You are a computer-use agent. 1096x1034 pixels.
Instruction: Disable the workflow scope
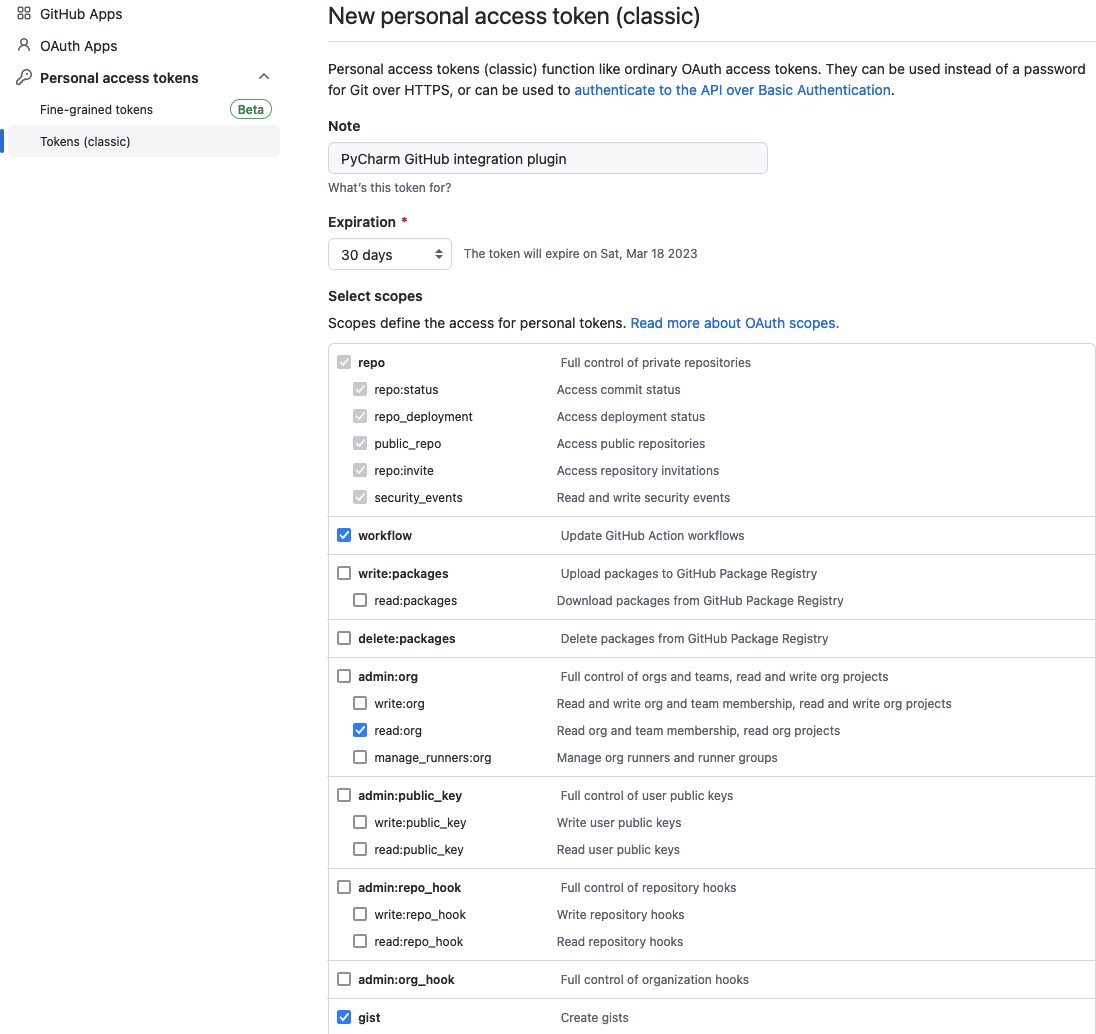(x=344, y=535)
